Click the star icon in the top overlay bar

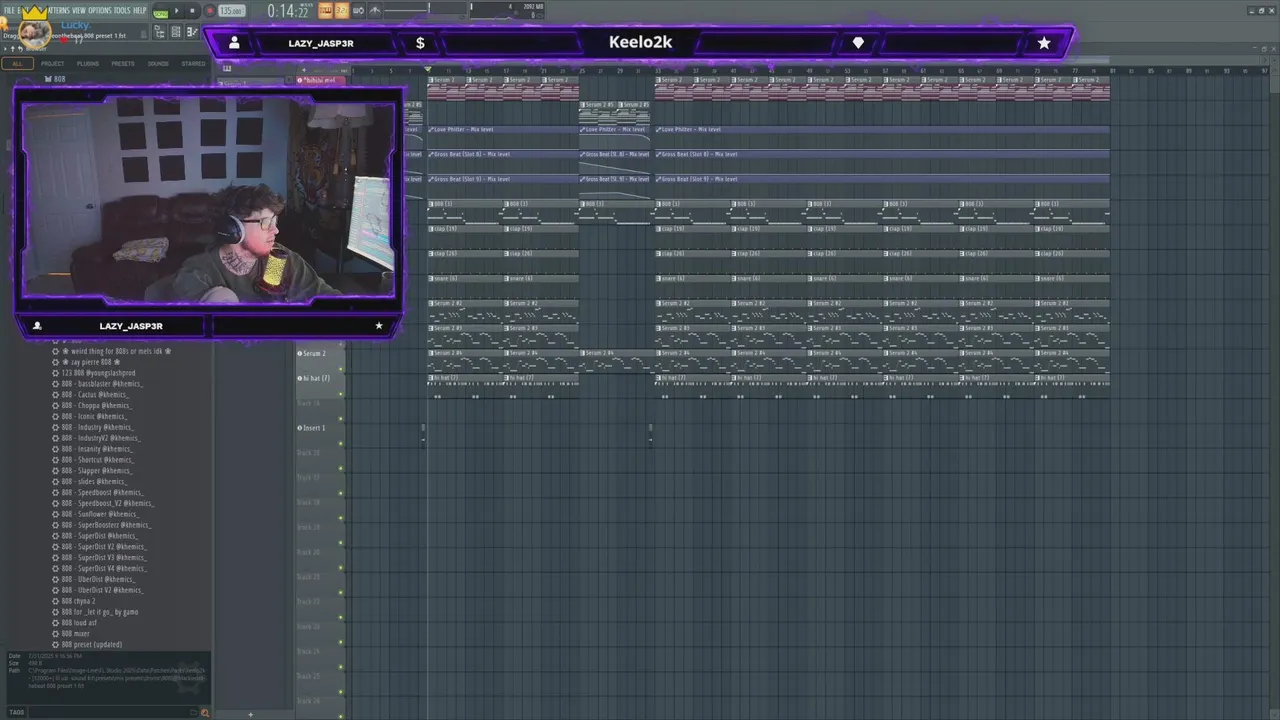pos(1044,43)
